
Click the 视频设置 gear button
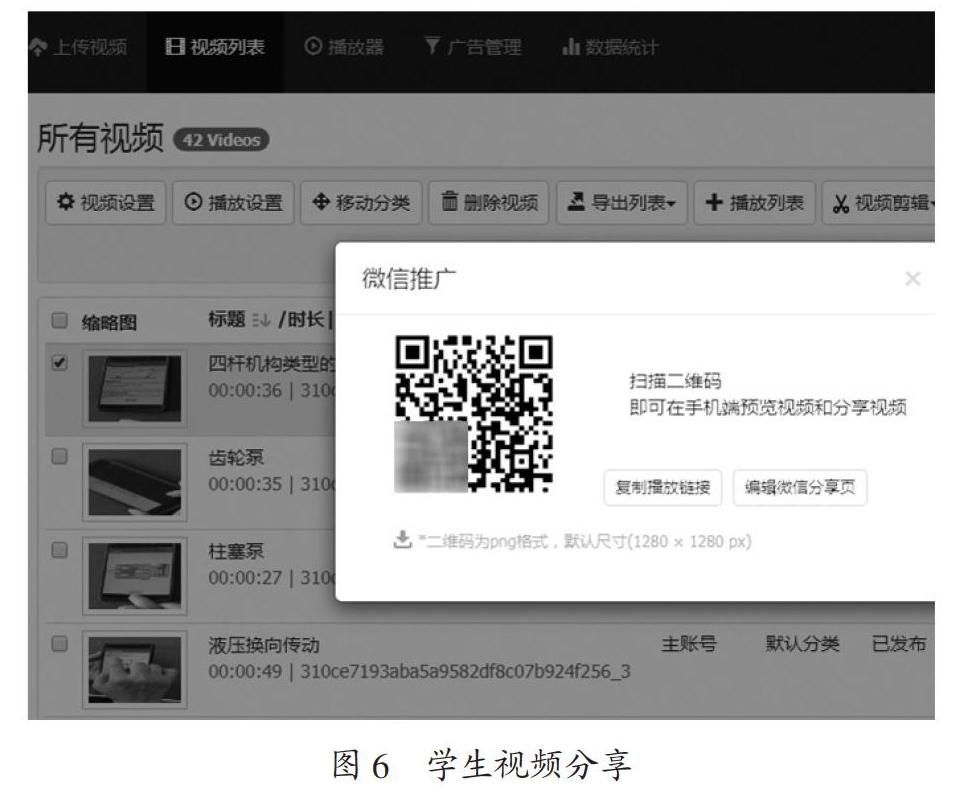(105, 203)
